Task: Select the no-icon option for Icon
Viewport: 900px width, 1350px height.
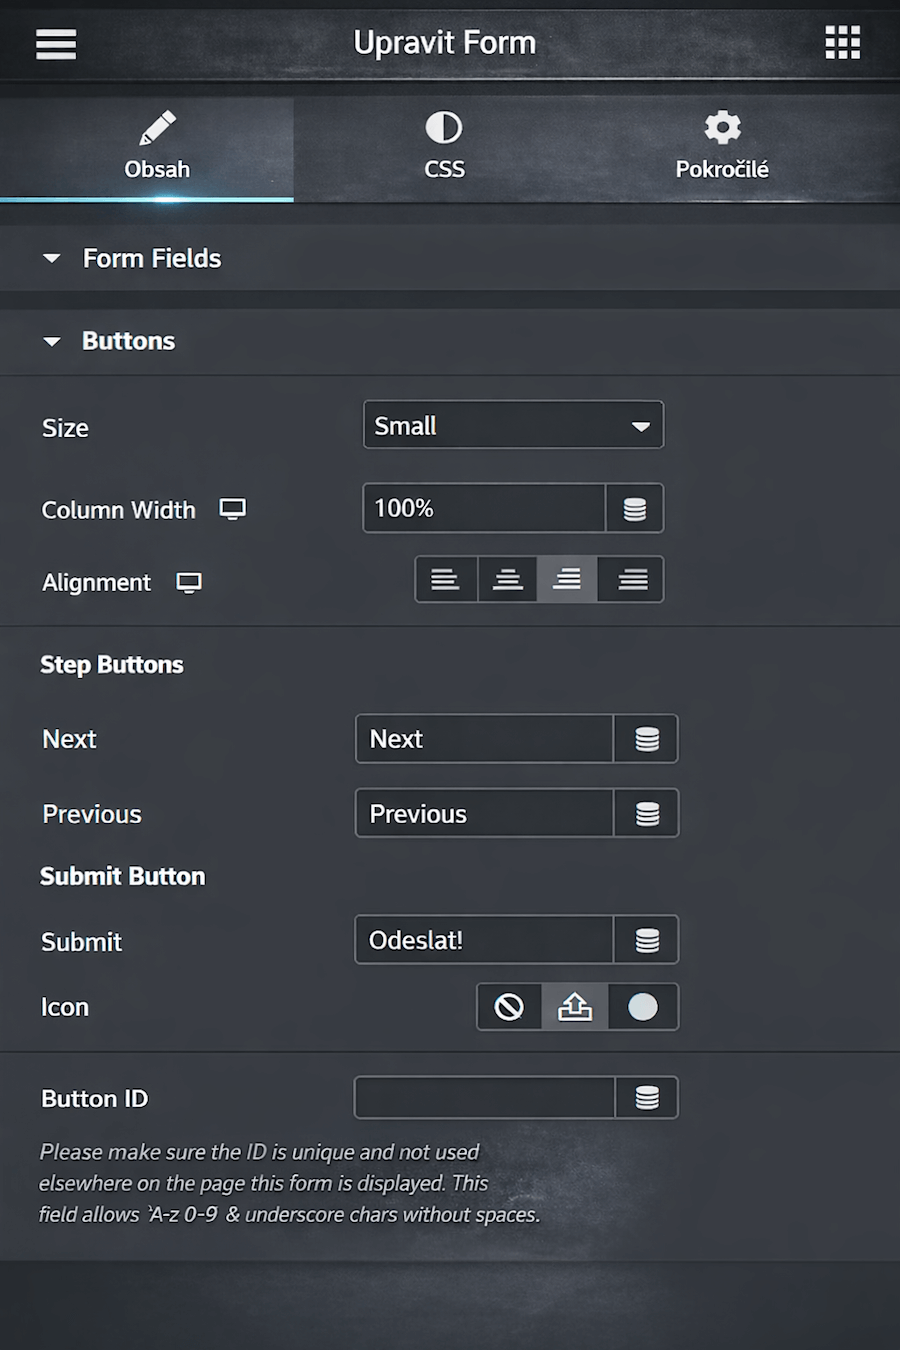Action: (x=509, y=1007)
